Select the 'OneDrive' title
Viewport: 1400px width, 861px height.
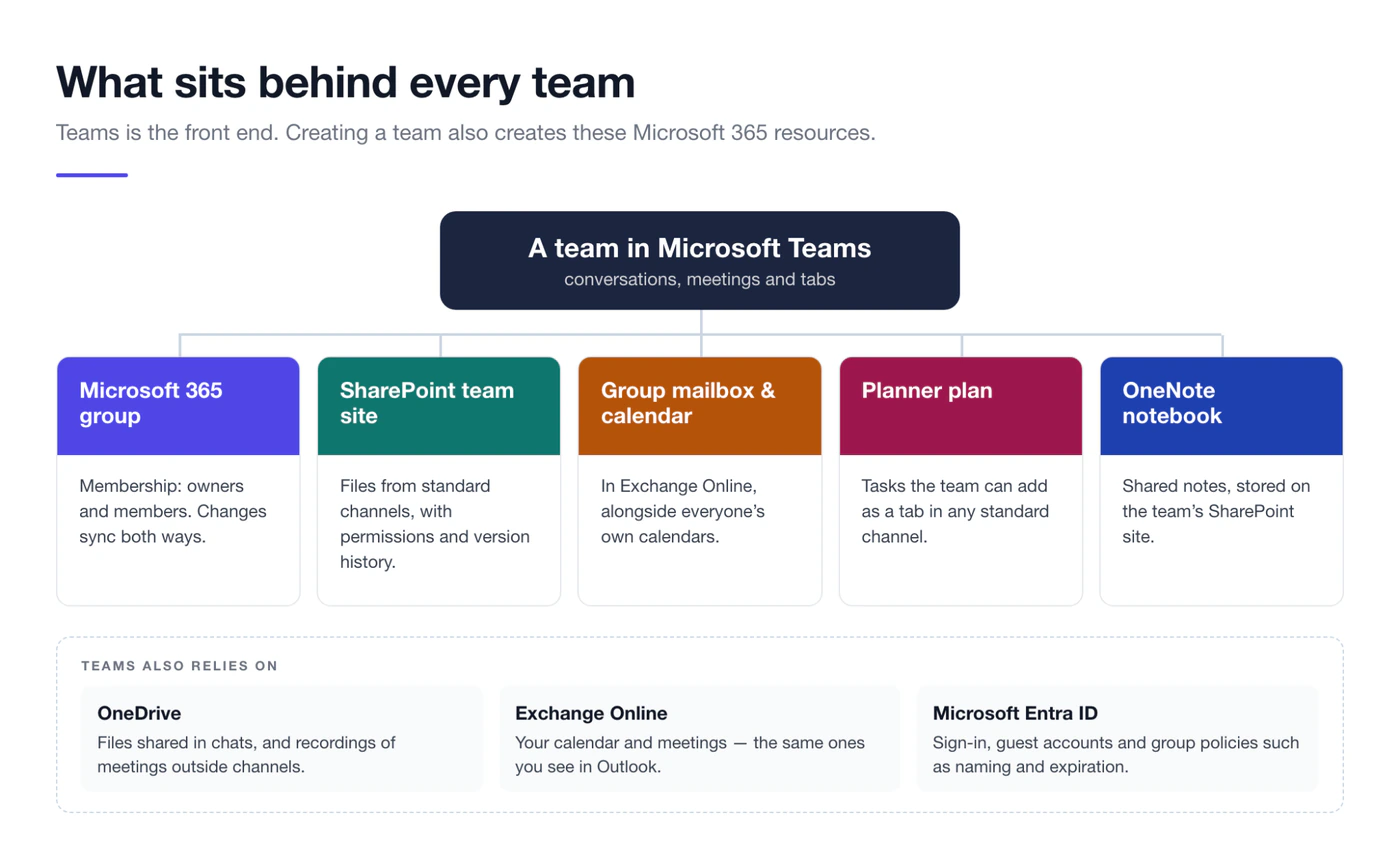pos(139,713)
